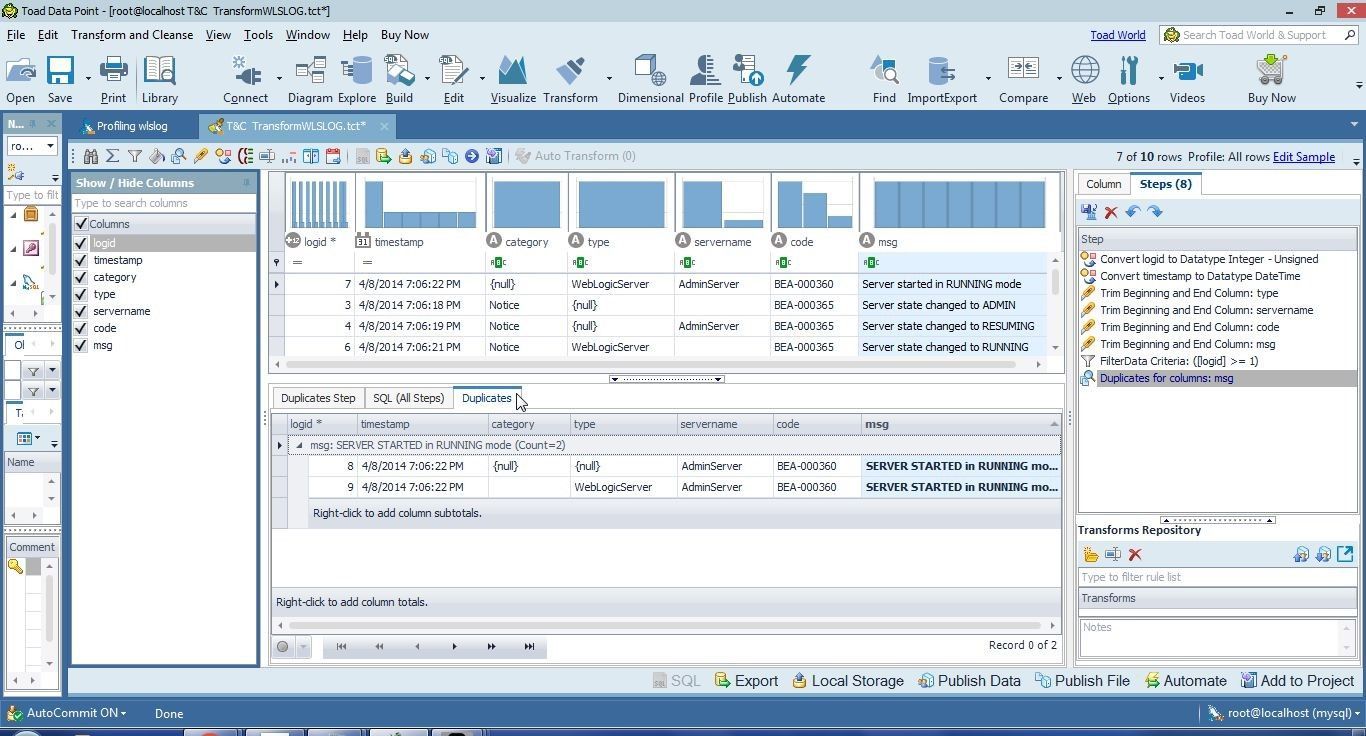
Task: Click the pencil trim icon in transform toolbar
Action: 201,156
